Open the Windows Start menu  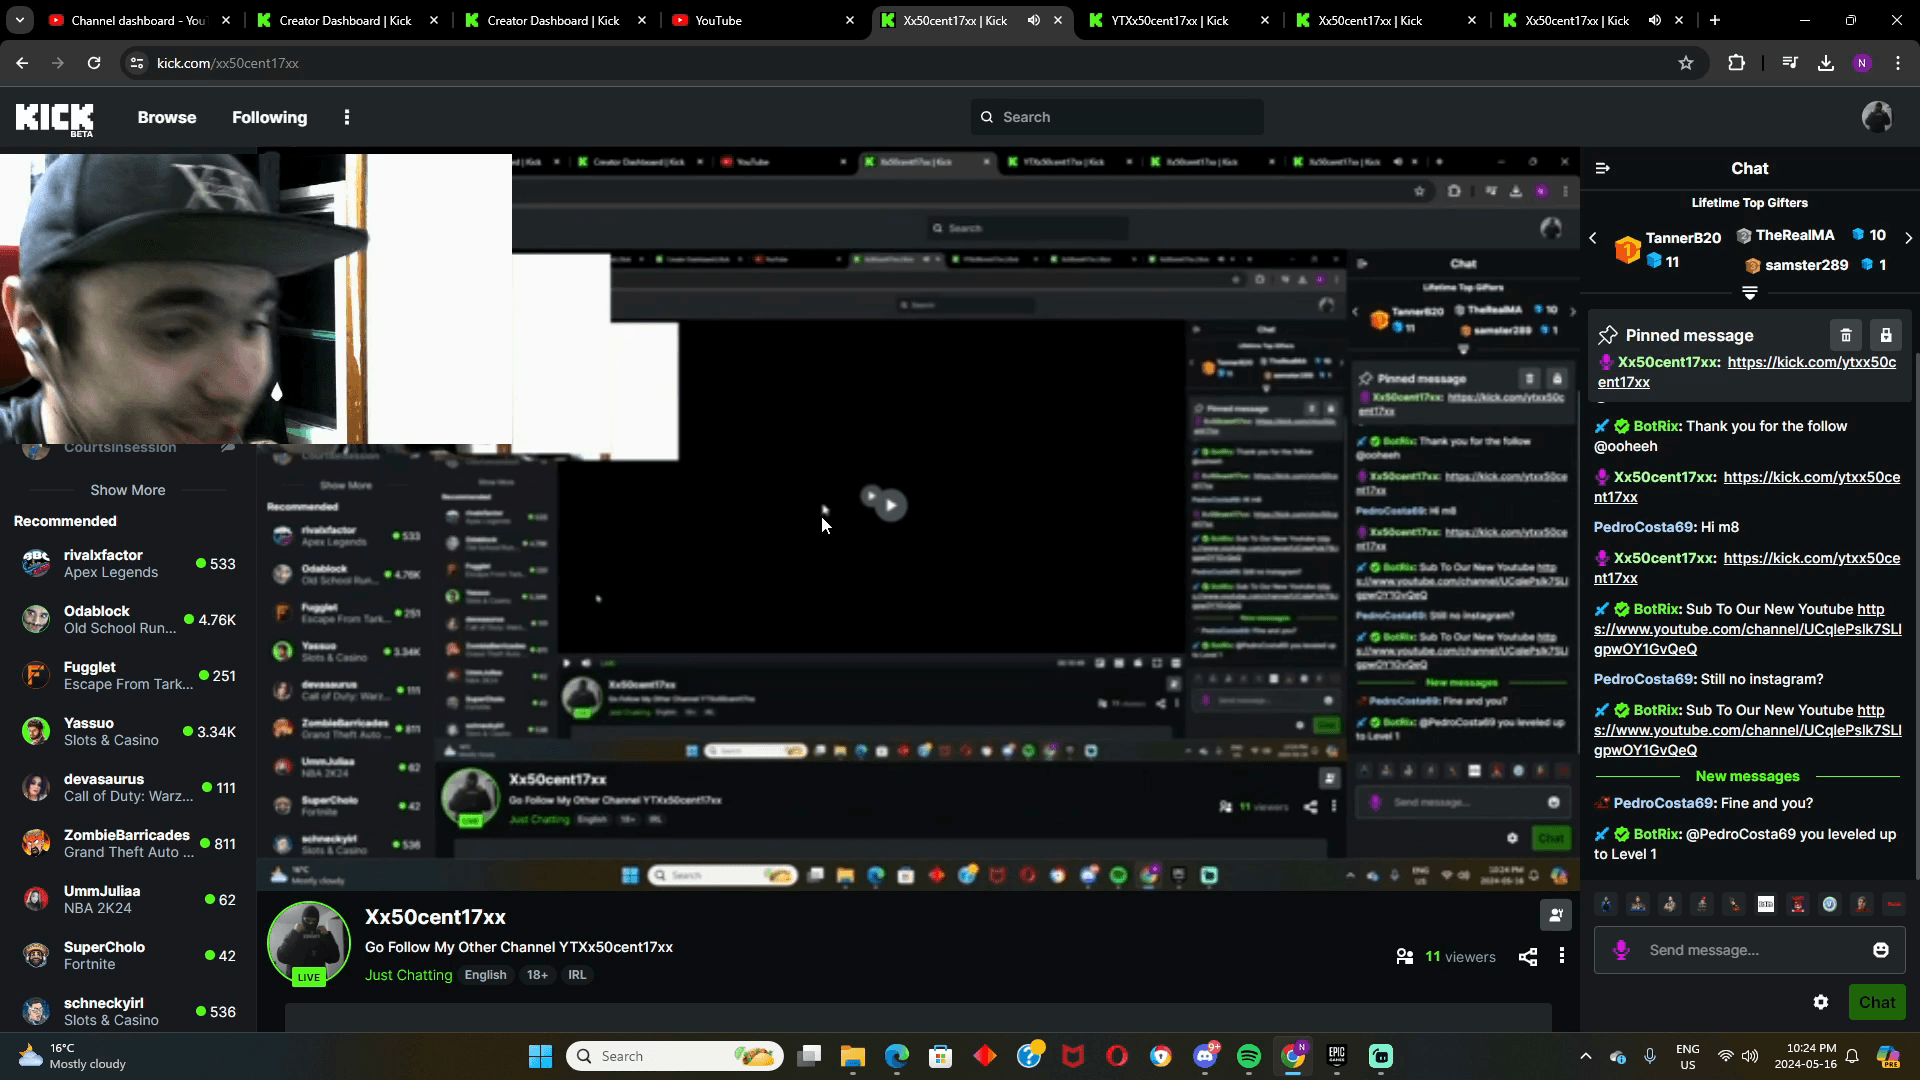pyautogui.click(x=541, y=1056)
